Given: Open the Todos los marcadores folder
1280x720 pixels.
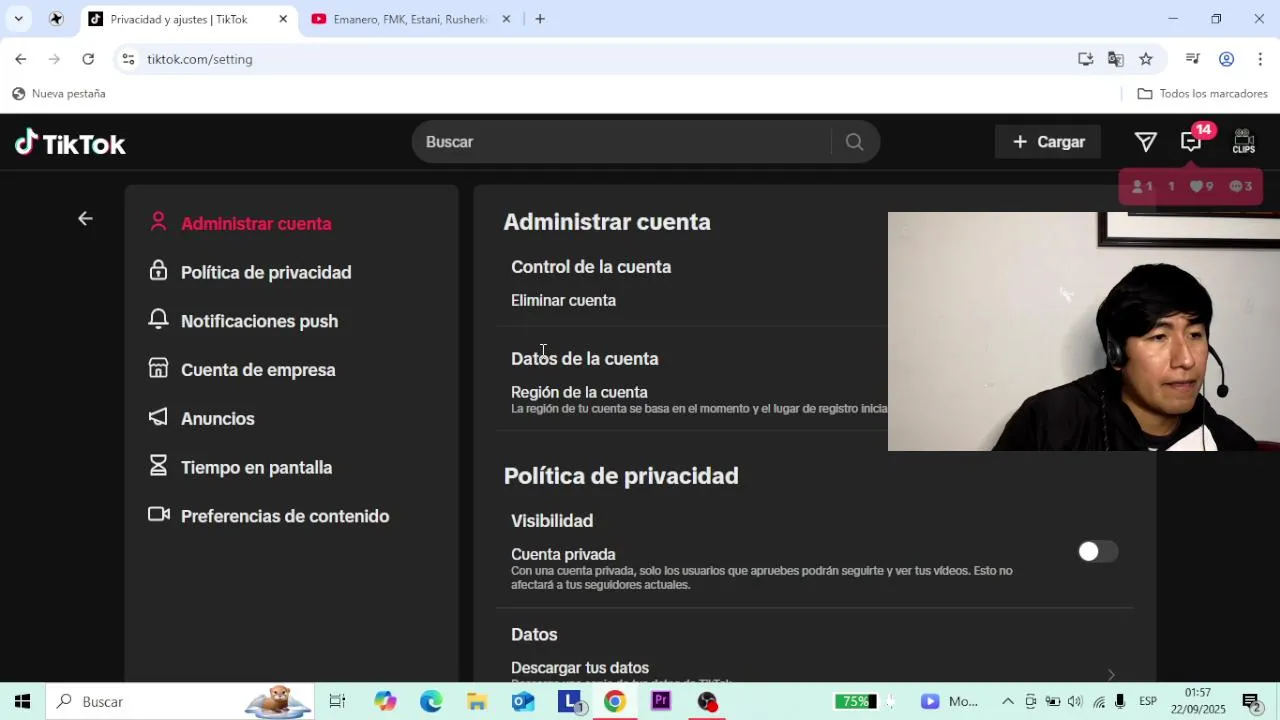Looking at the screenshot, I should click(x=1203, y=93).
